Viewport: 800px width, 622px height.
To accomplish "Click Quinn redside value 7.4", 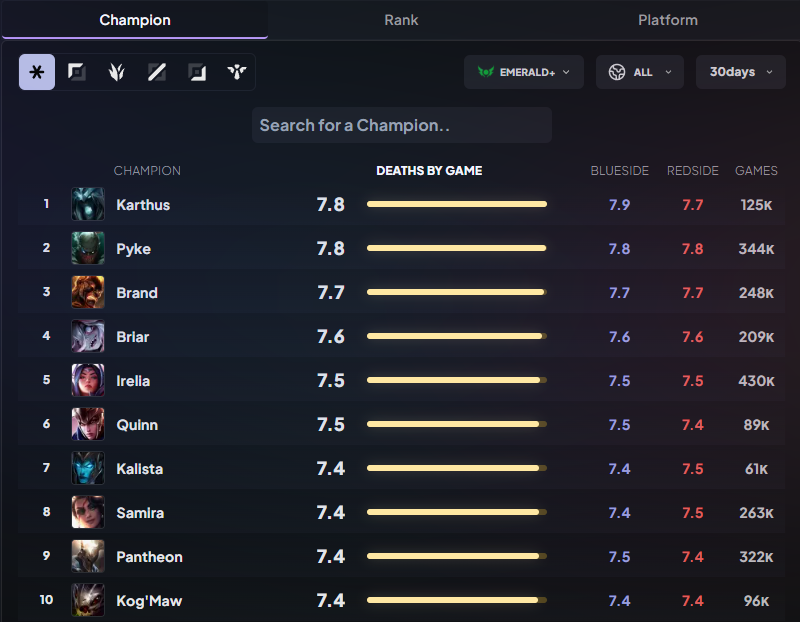I will [x=692, y=425].
